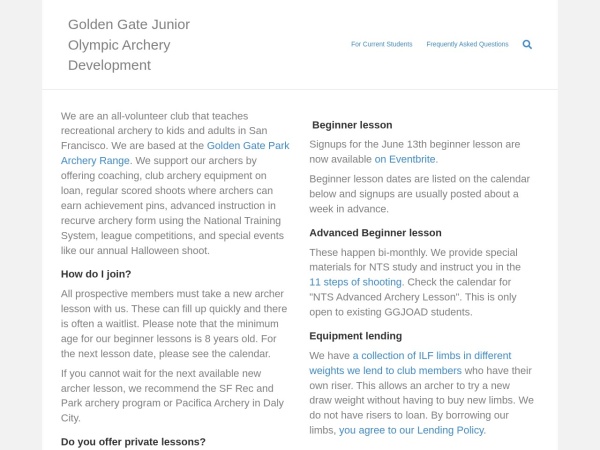Screen dimensions: 600x450
Task: Visit the 11 steps of shooting link
Action: [356, 282]
